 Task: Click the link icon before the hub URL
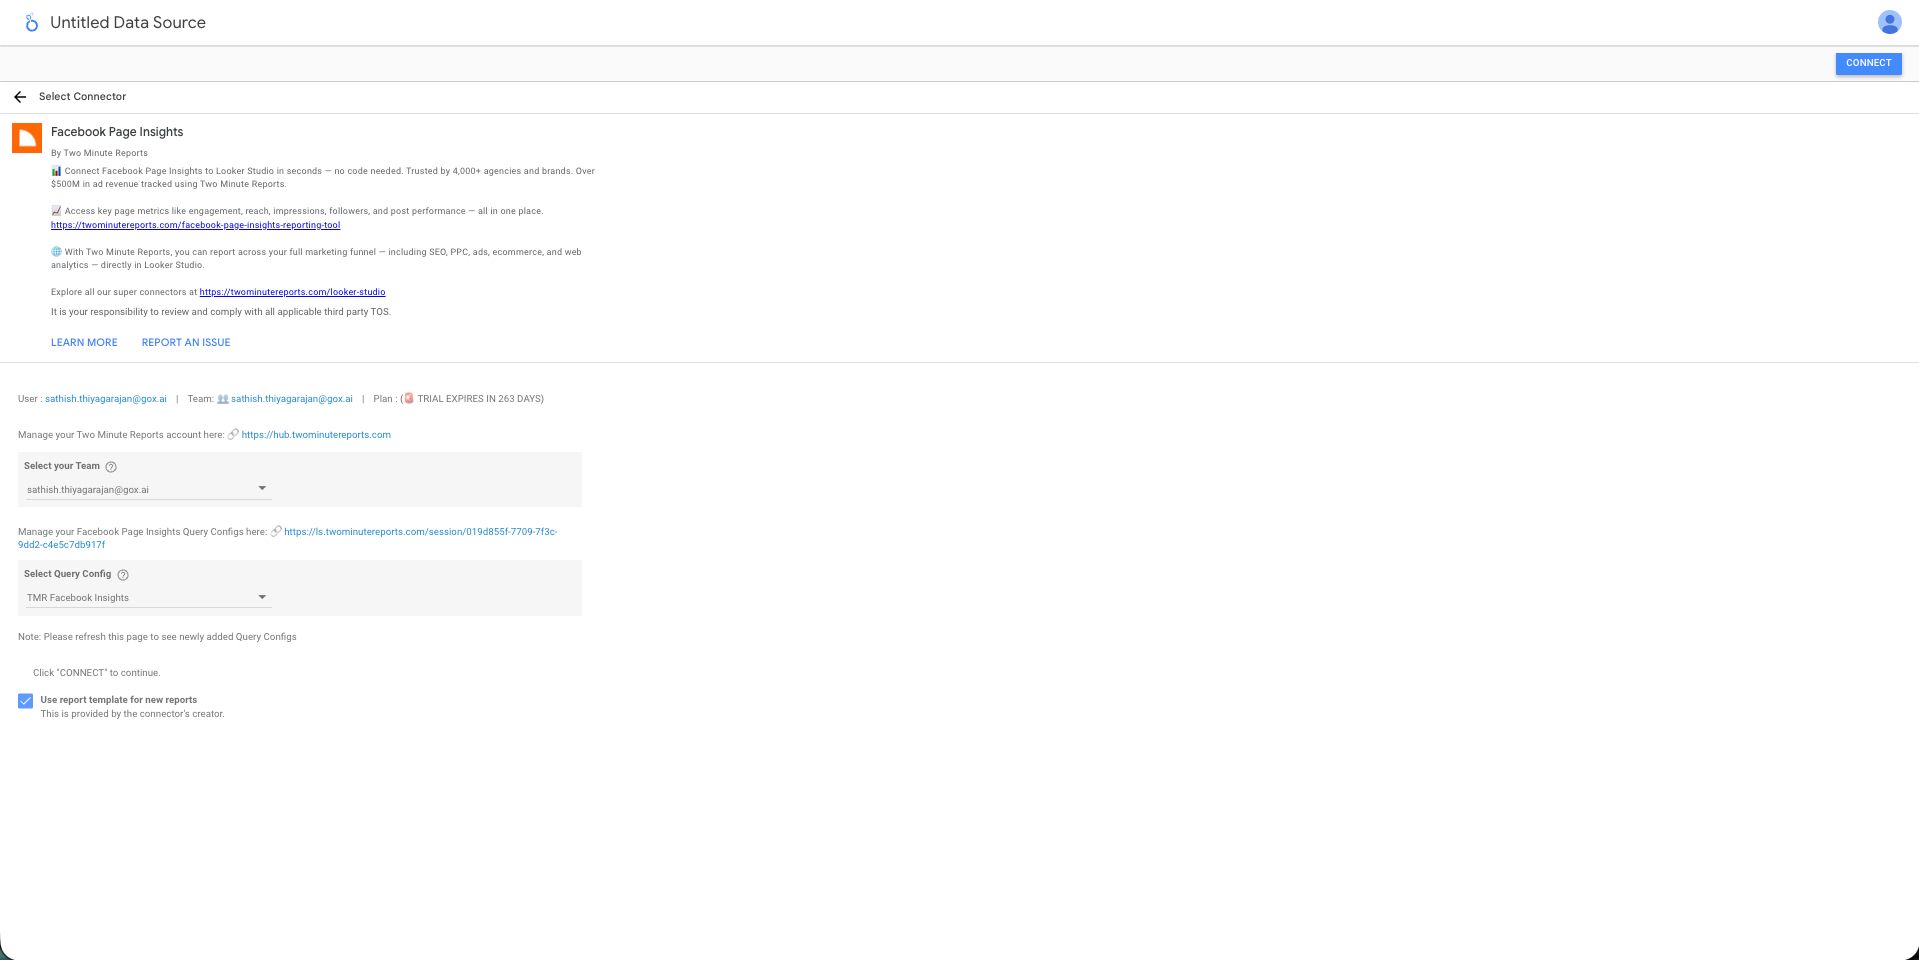232,434
